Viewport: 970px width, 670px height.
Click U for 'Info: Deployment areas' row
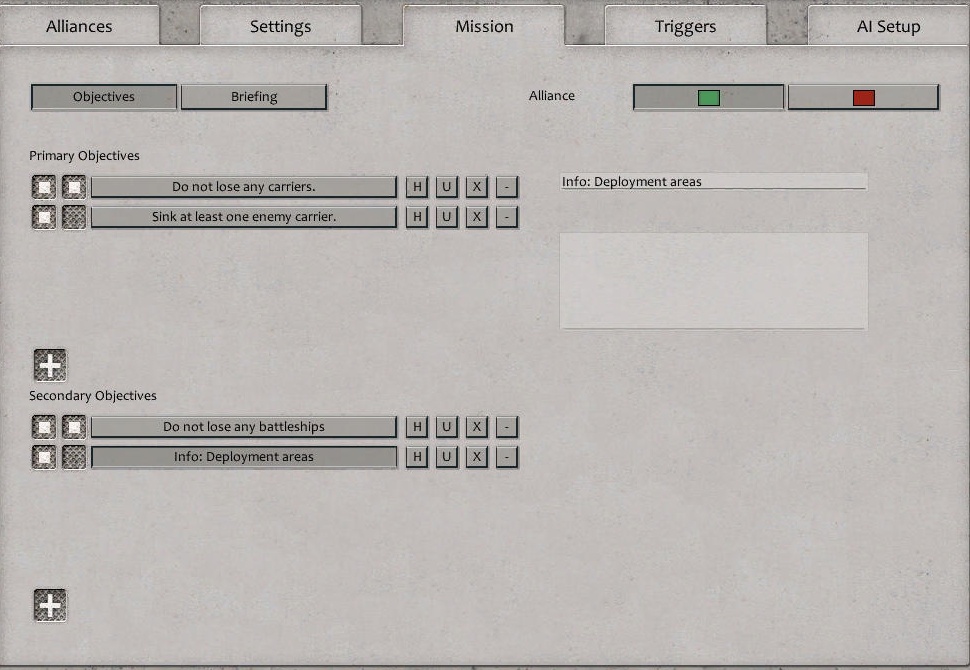pyautogui.click(x=447, y=457)
